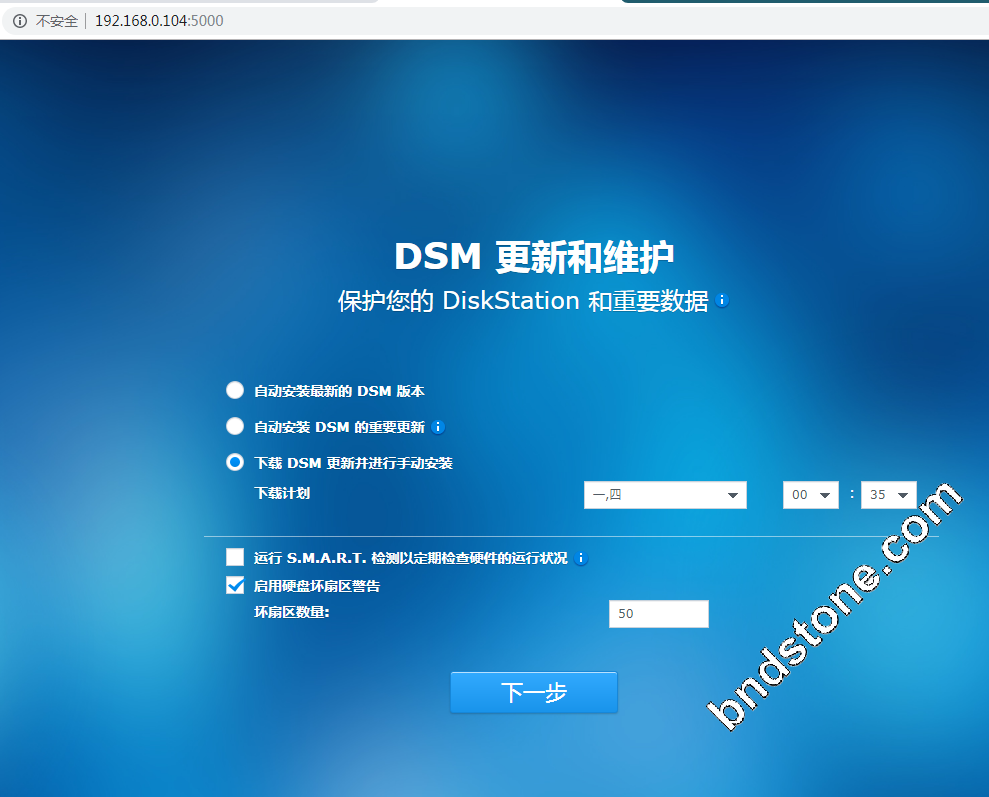The width and height of the screenshot is (989, 797).
Task: Select 自动安装最新的 DSM 版本 radio button
Action: coord(235,390)
